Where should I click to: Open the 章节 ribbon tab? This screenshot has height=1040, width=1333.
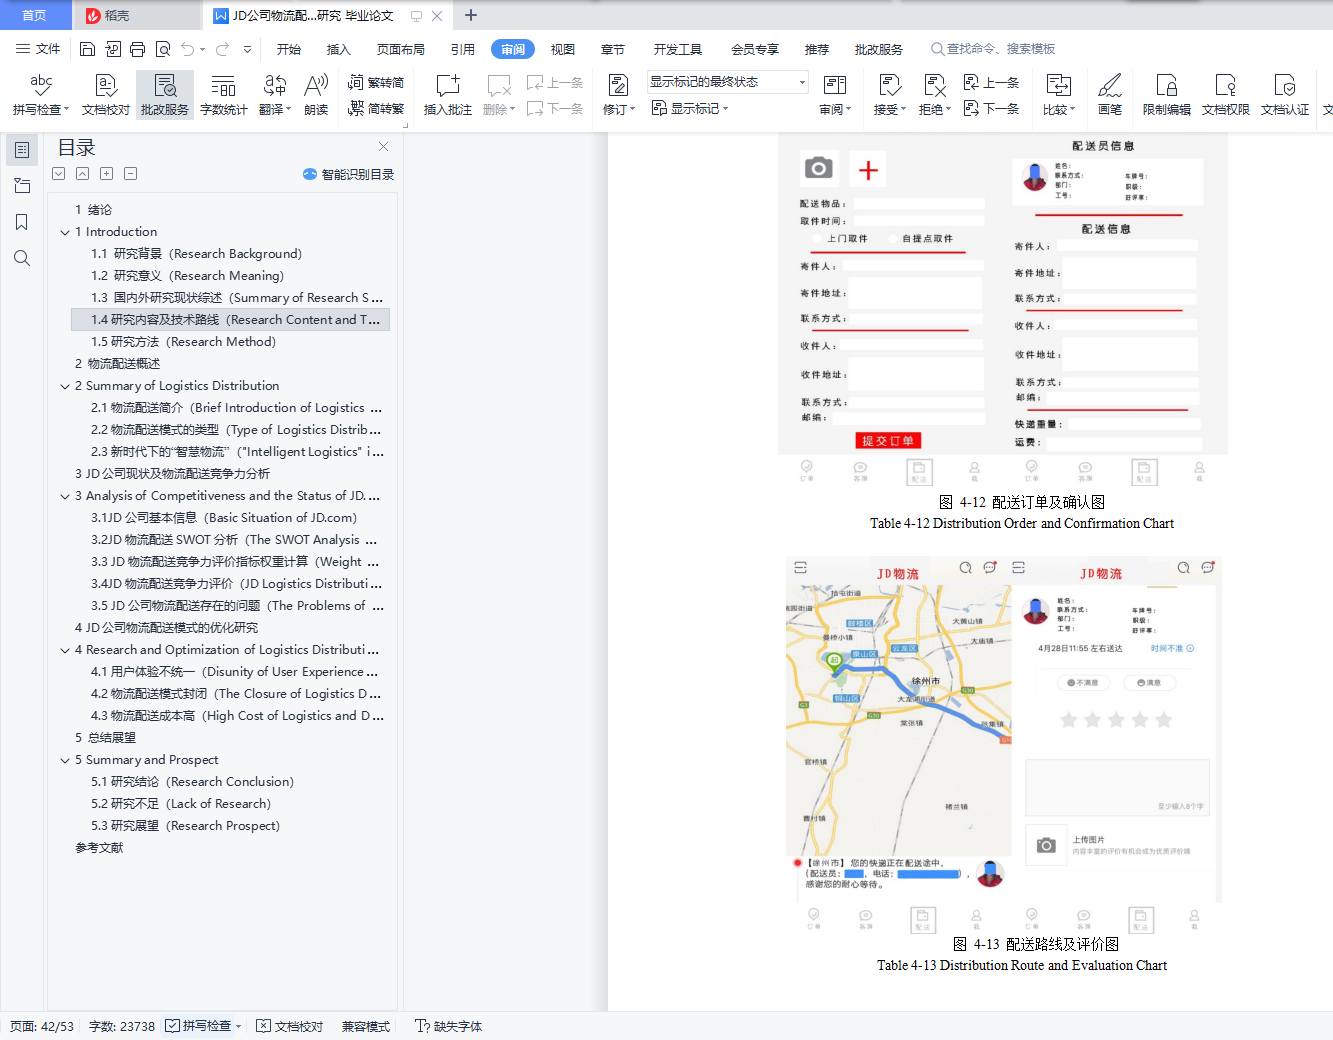(x=613, y=49)
